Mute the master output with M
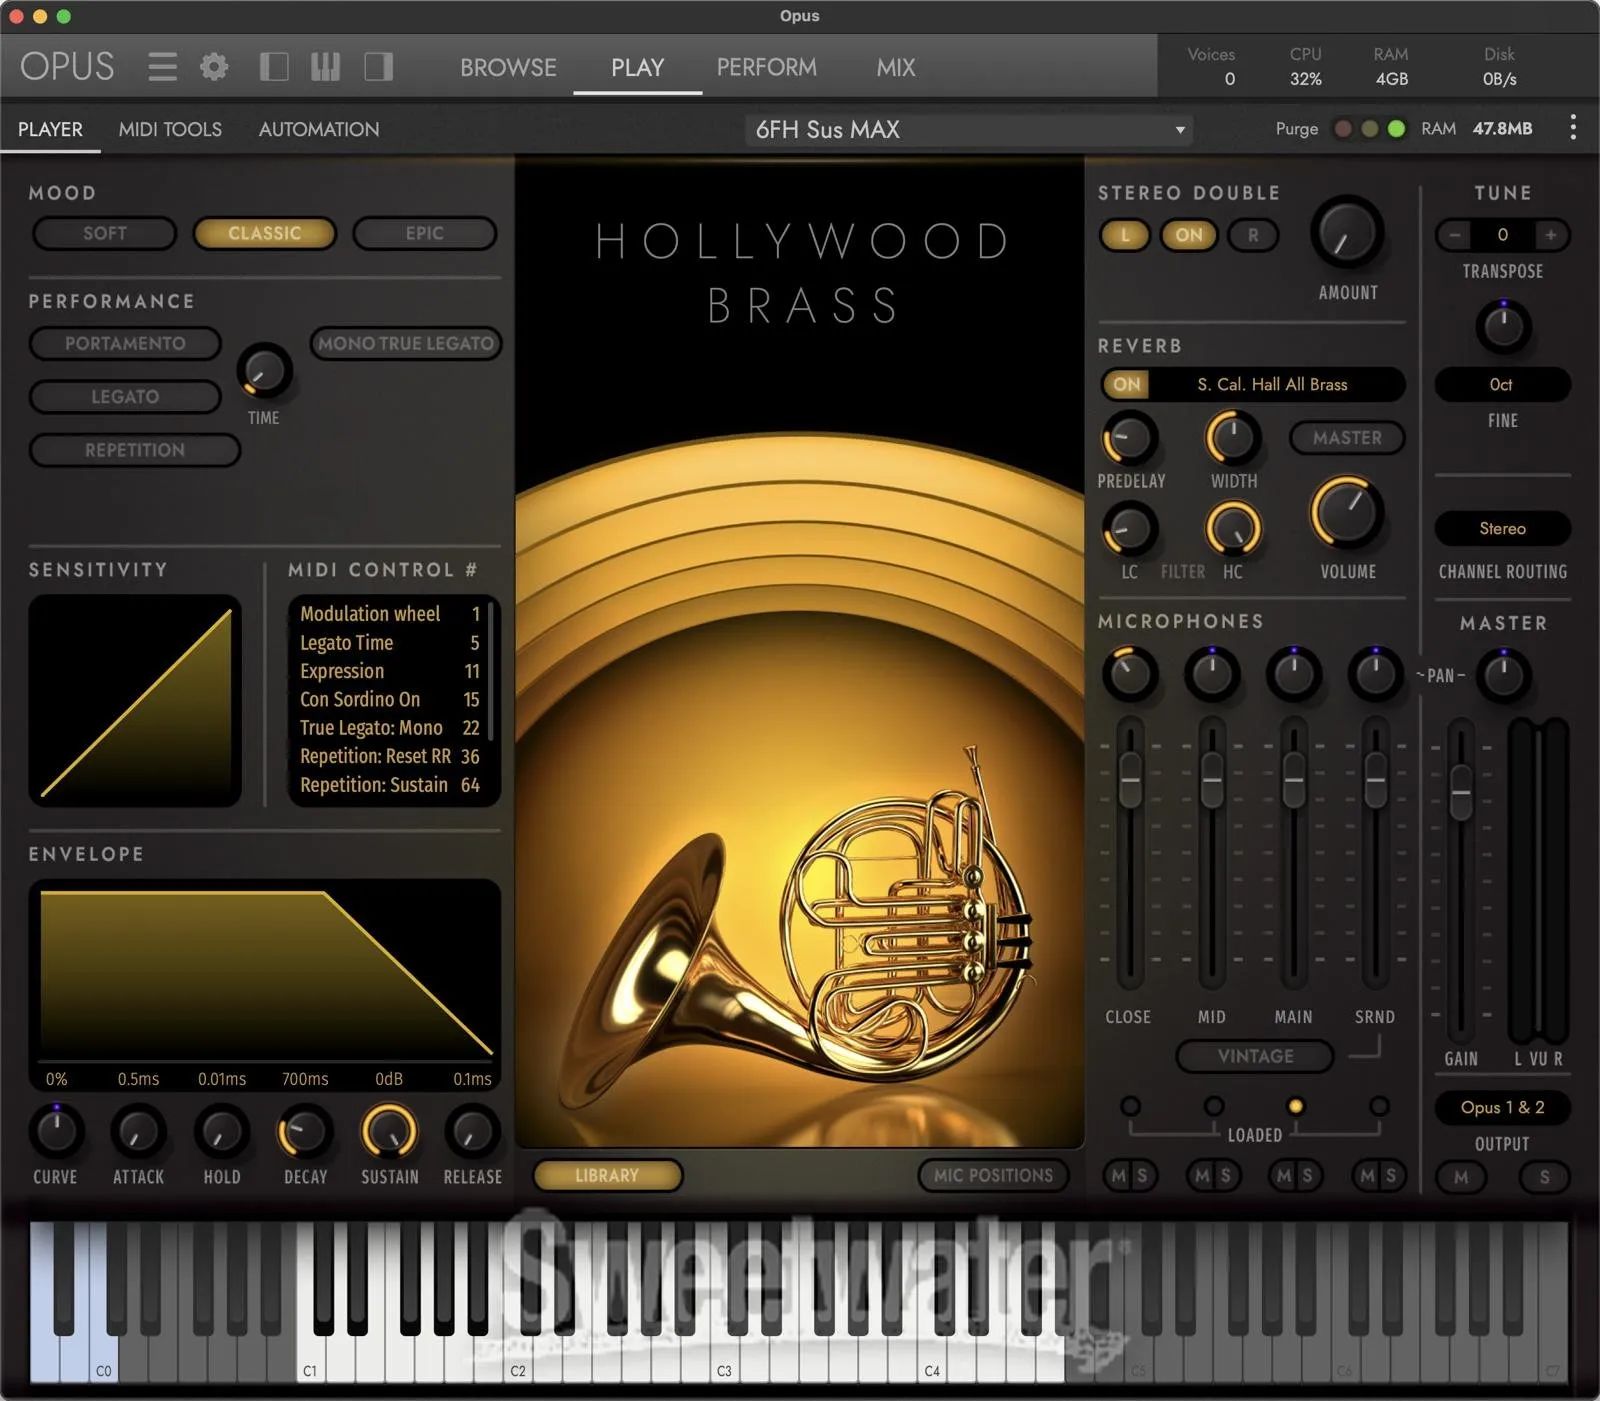The image size is (1600, 1401). point(1461,1177)
